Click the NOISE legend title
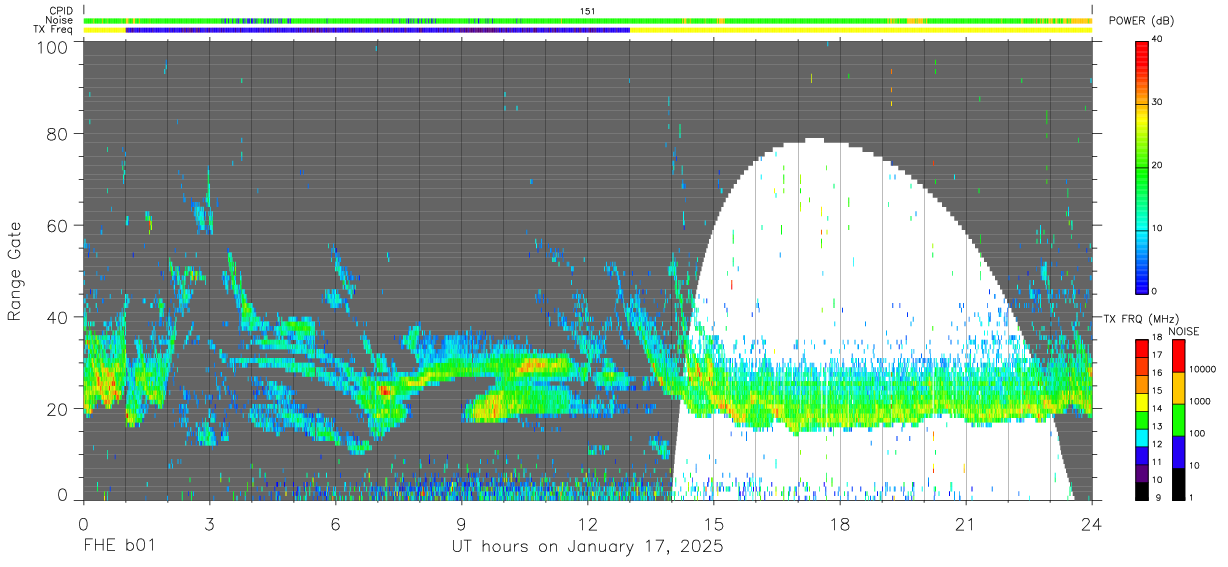Screen dimensions: 1228x567 tap(1184, 331)
